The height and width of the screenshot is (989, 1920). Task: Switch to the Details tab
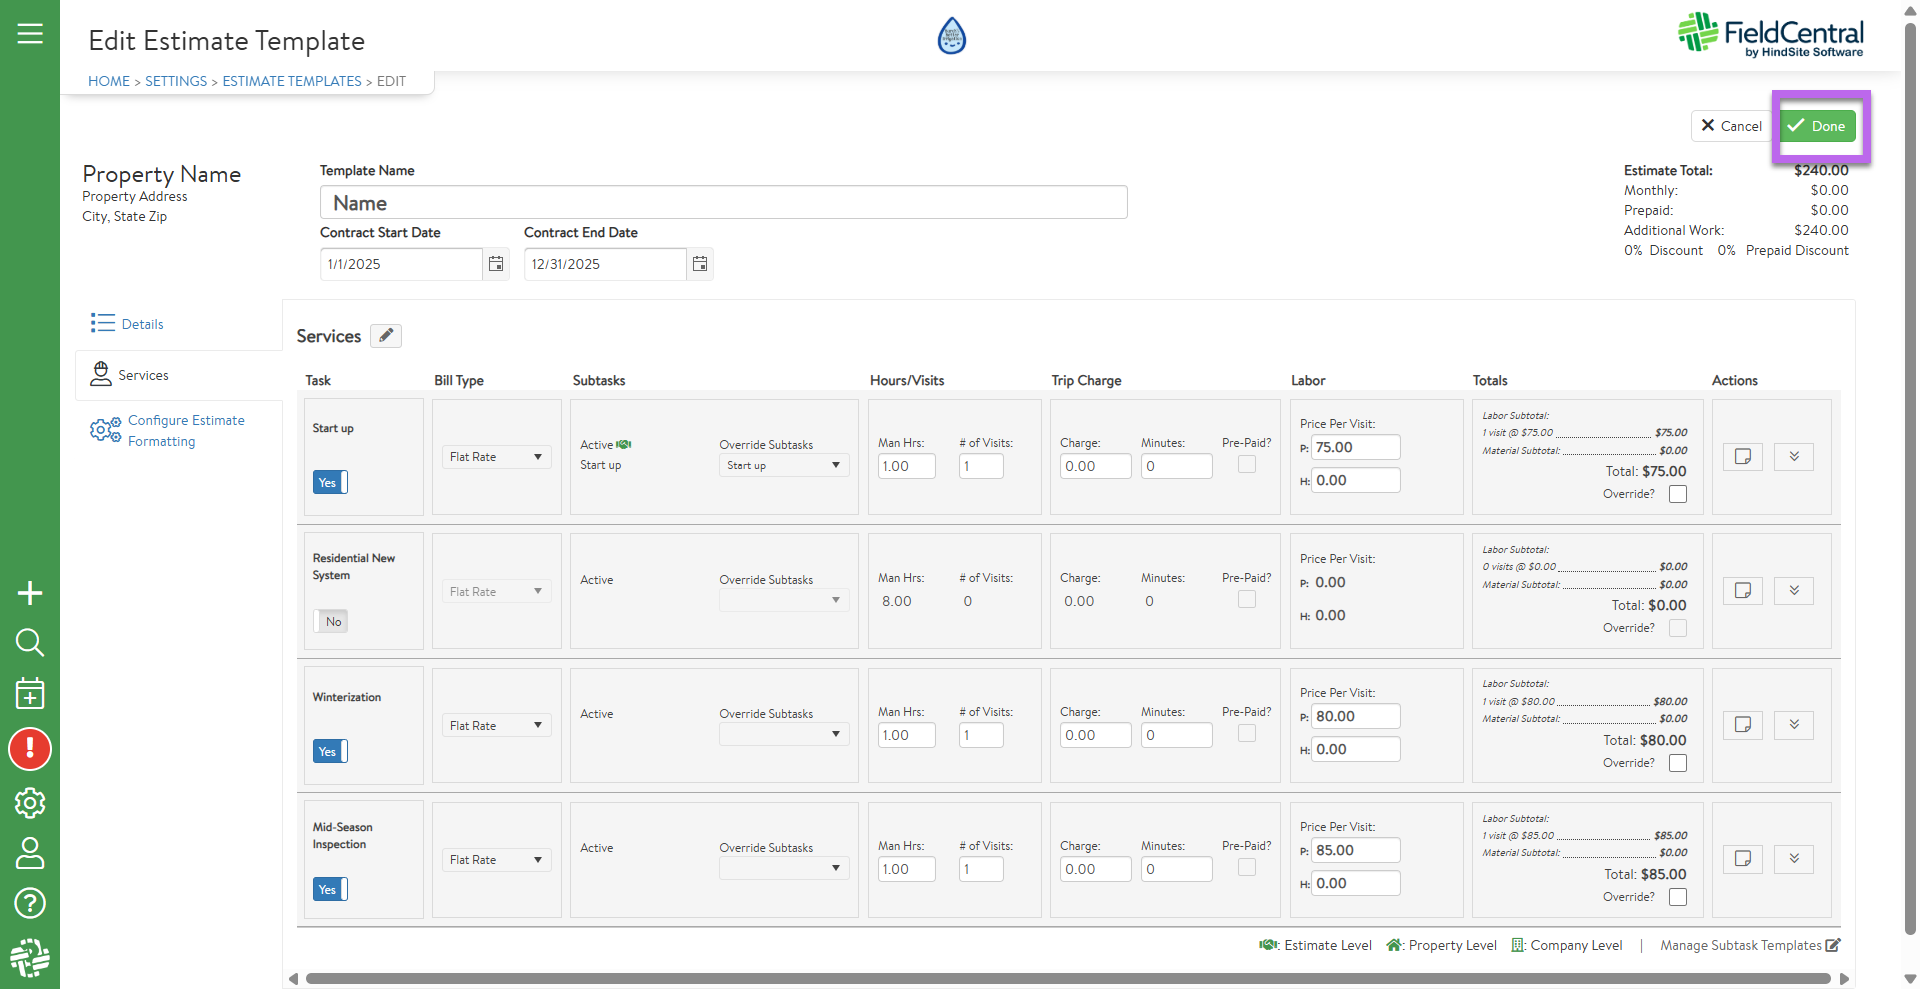coord(142,324)
